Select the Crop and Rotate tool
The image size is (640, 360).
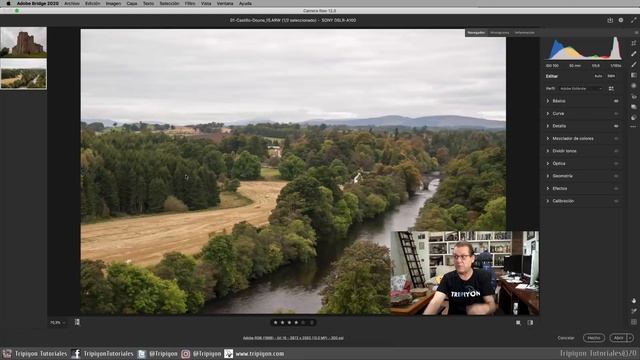click(x=633, y=43)
